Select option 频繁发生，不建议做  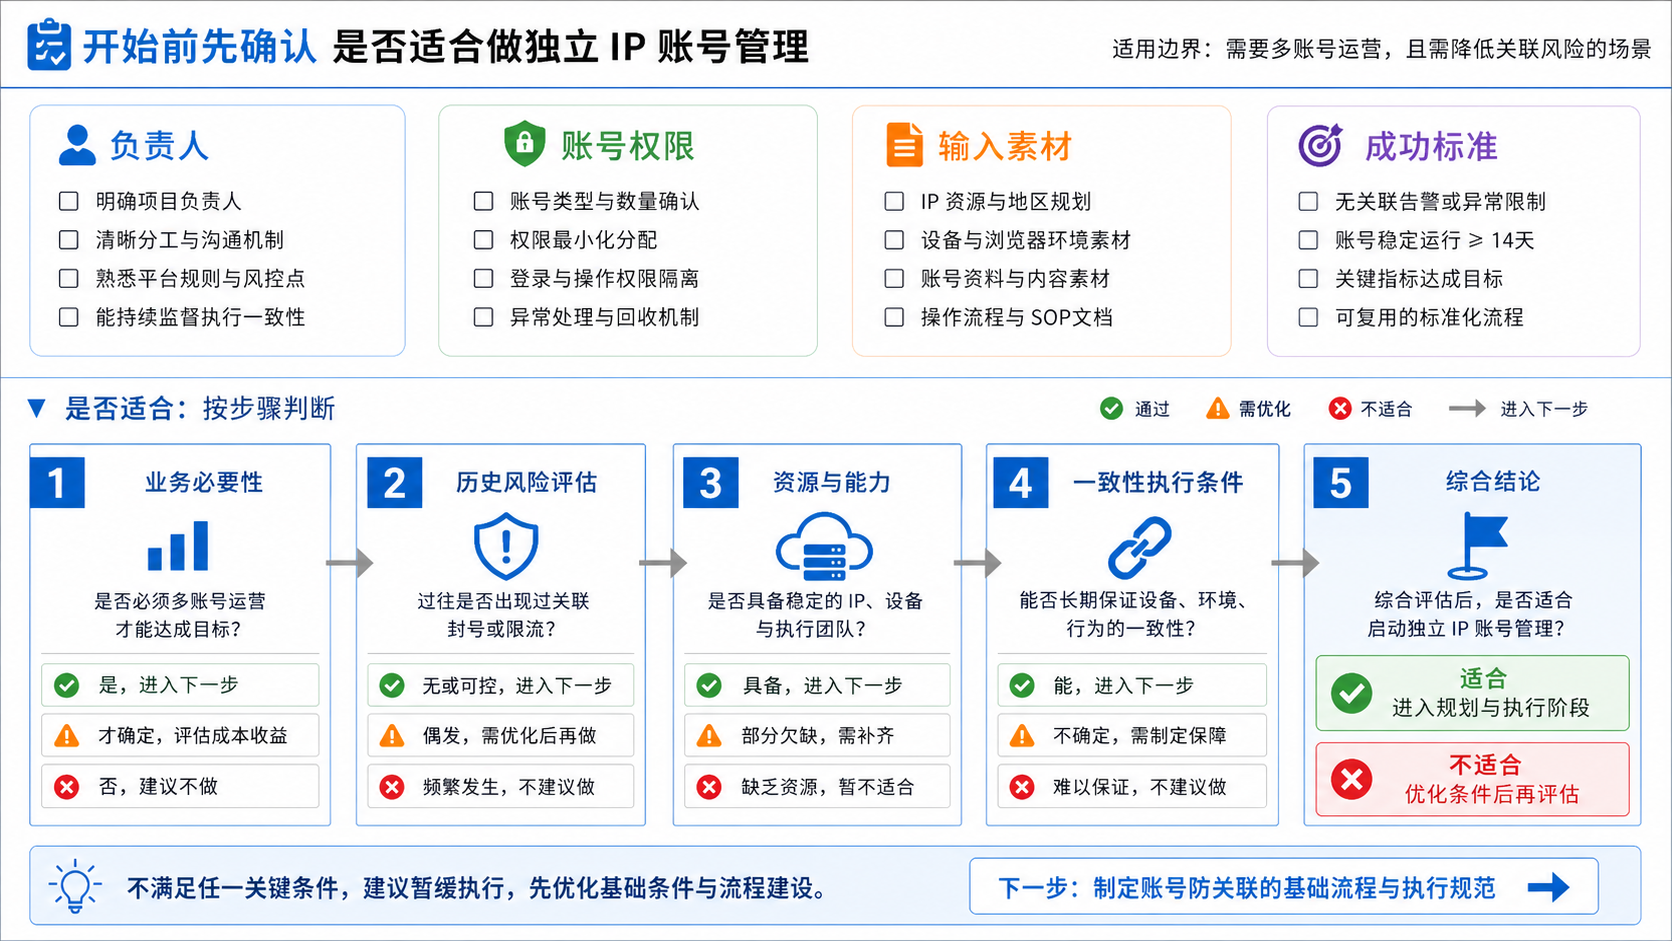point(500,787)
